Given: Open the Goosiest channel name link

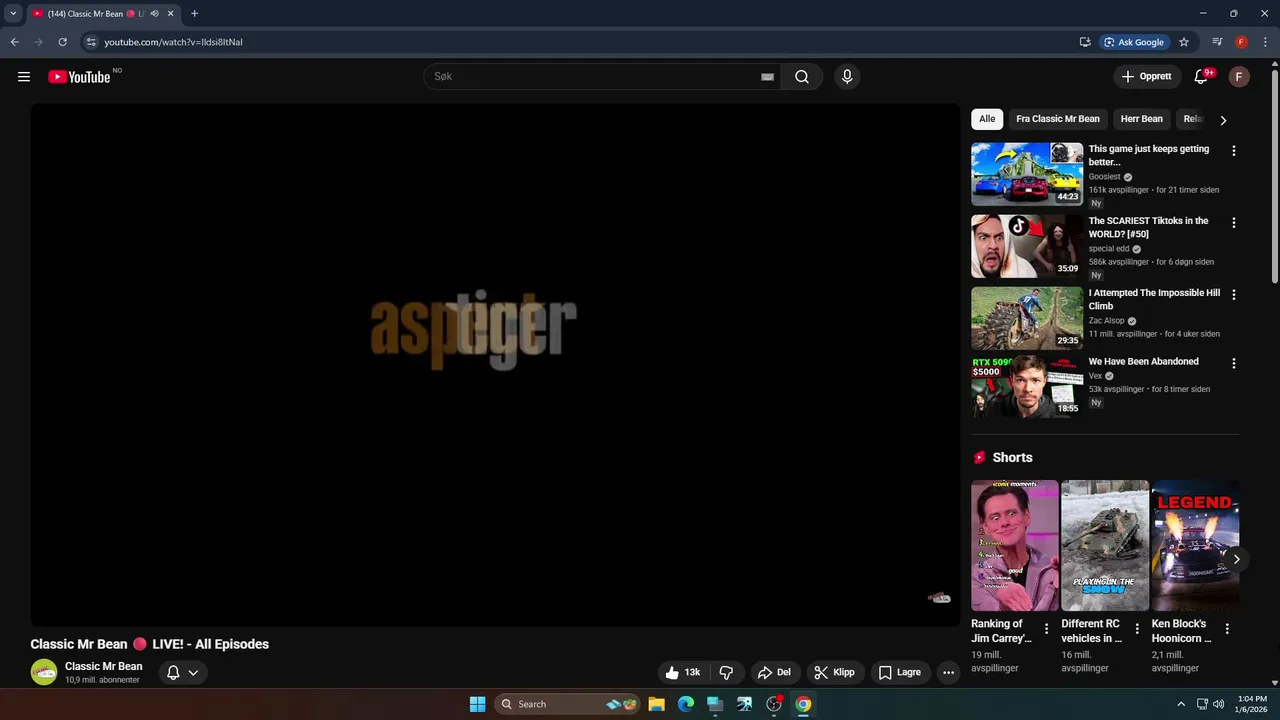Looking at the screenshot, I should pos(1105,177).
